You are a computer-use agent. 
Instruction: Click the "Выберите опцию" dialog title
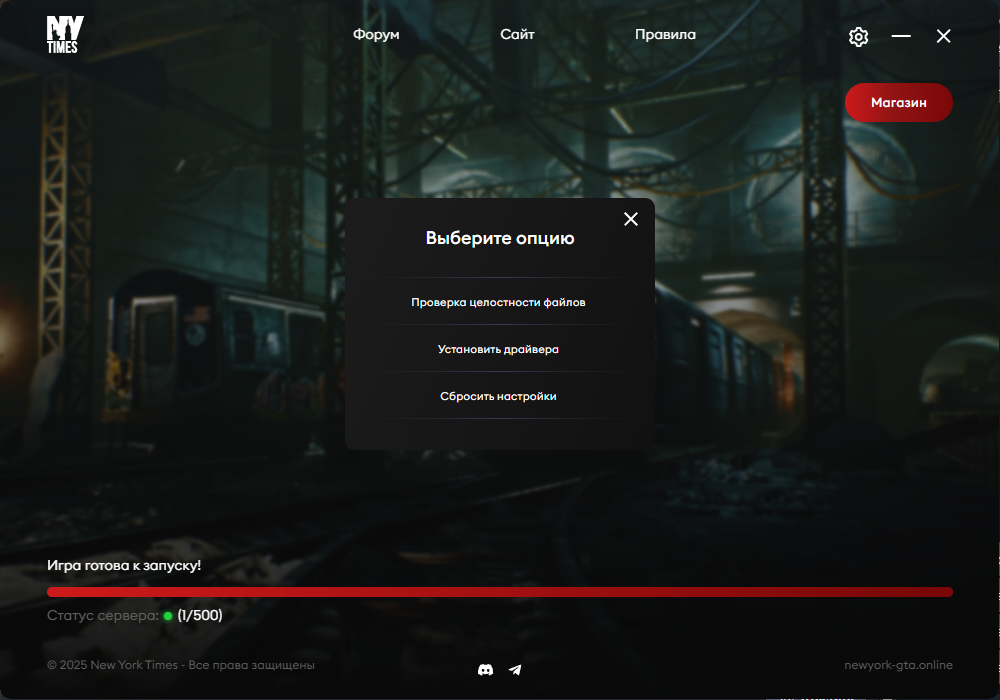coord(500,239)
